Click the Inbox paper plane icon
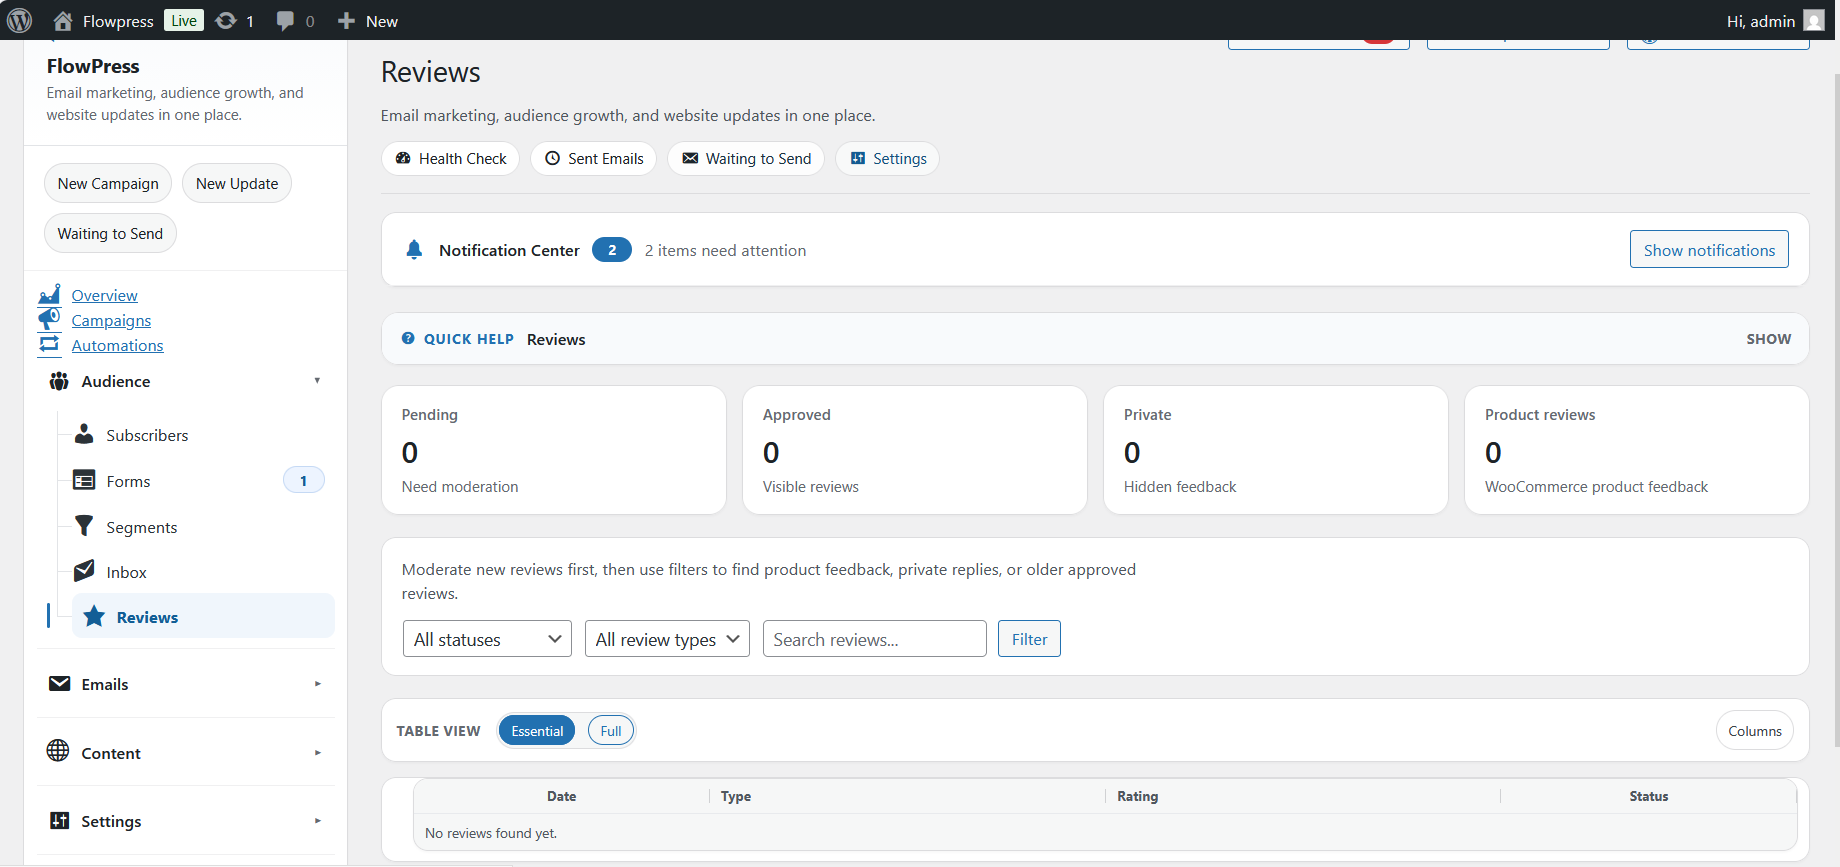 (85, 572)
